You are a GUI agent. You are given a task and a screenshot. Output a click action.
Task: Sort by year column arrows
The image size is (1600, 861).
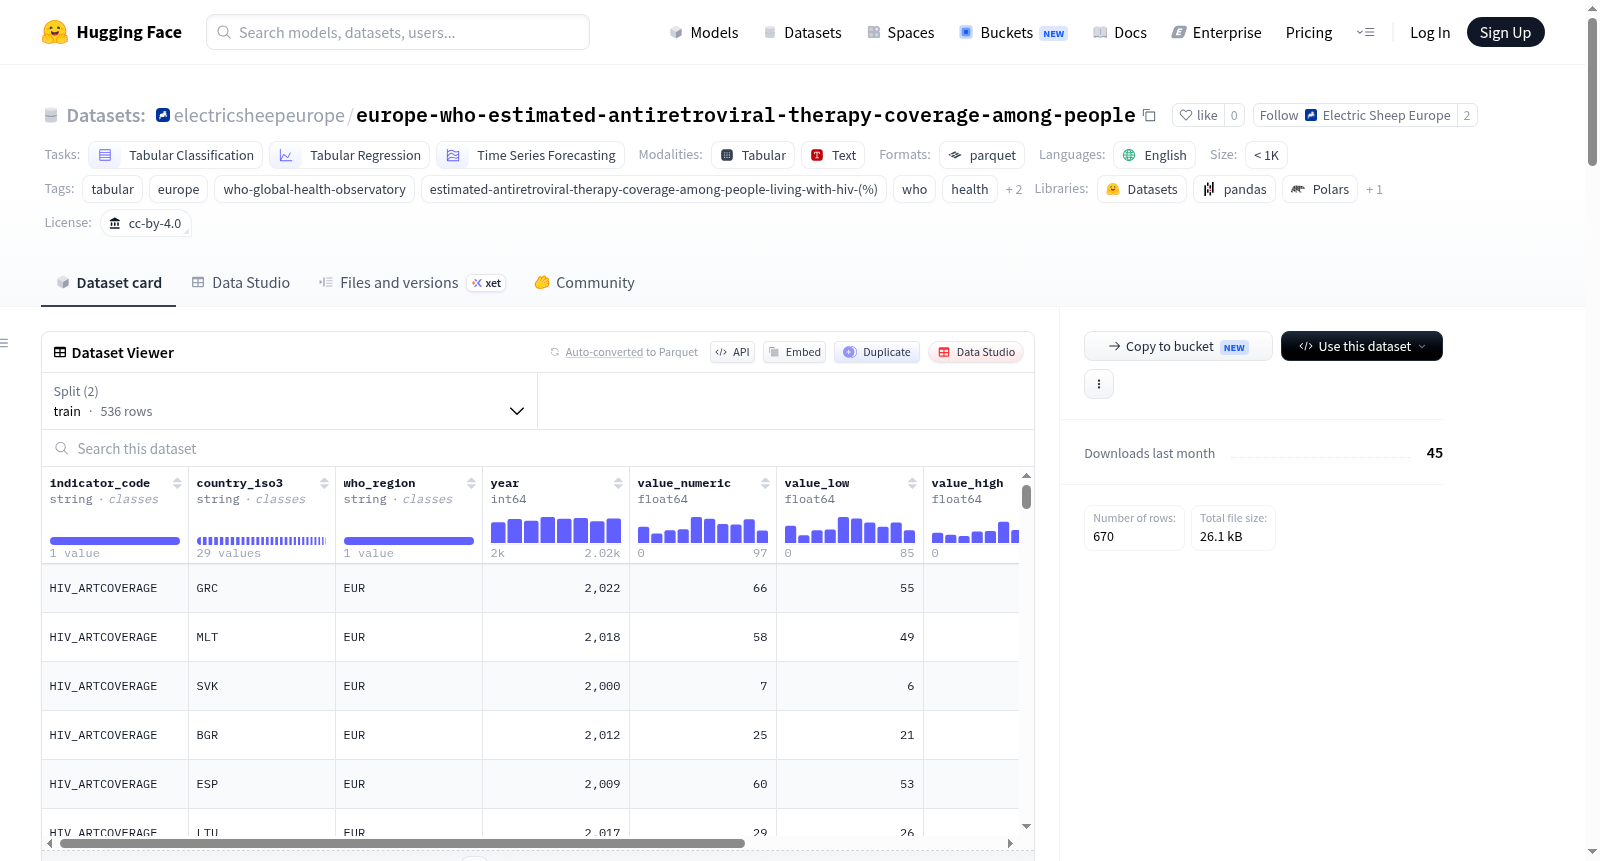[x=618, y=483]
